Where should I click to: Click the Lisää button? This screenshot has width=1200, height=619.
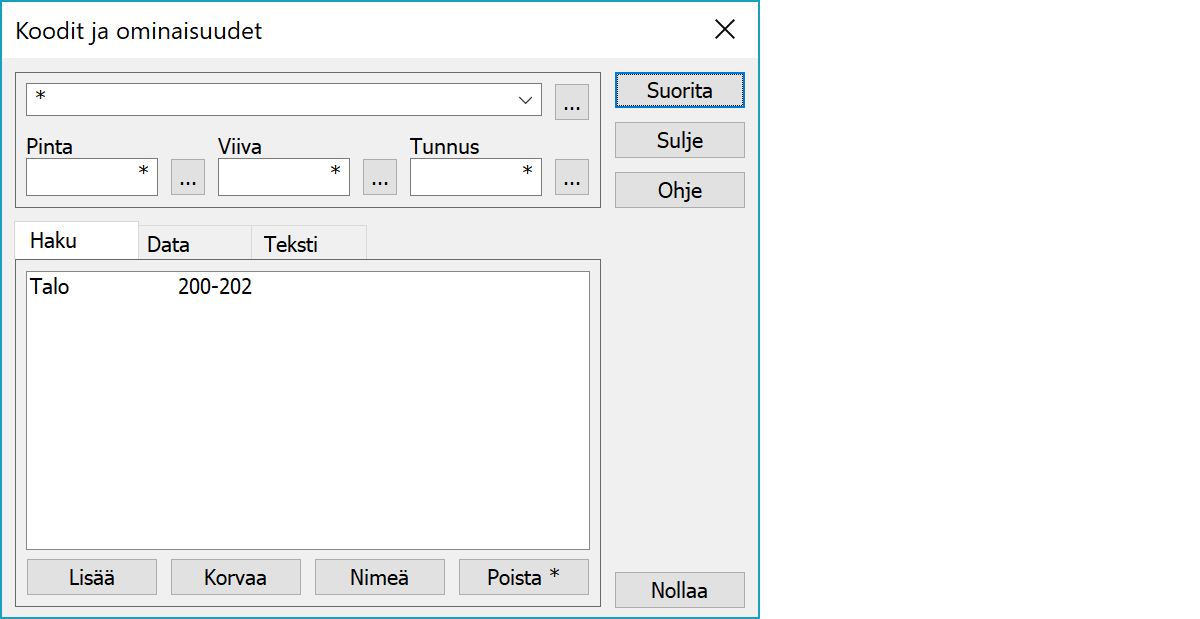coord(92,577)
